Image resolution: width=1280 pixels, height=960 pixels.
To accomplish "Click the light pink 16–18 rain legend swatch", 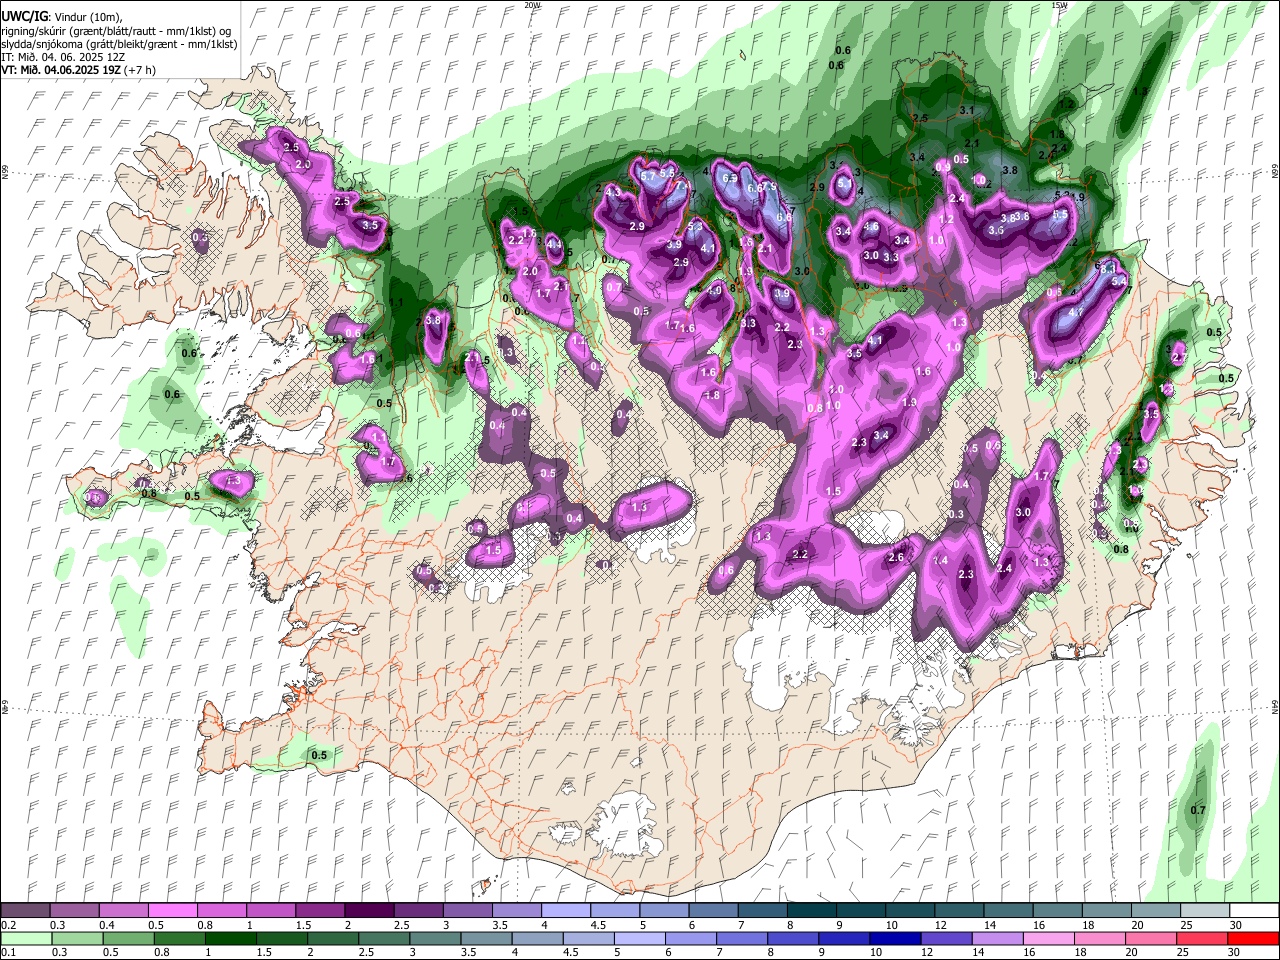I will click(x=1048, y=938).
